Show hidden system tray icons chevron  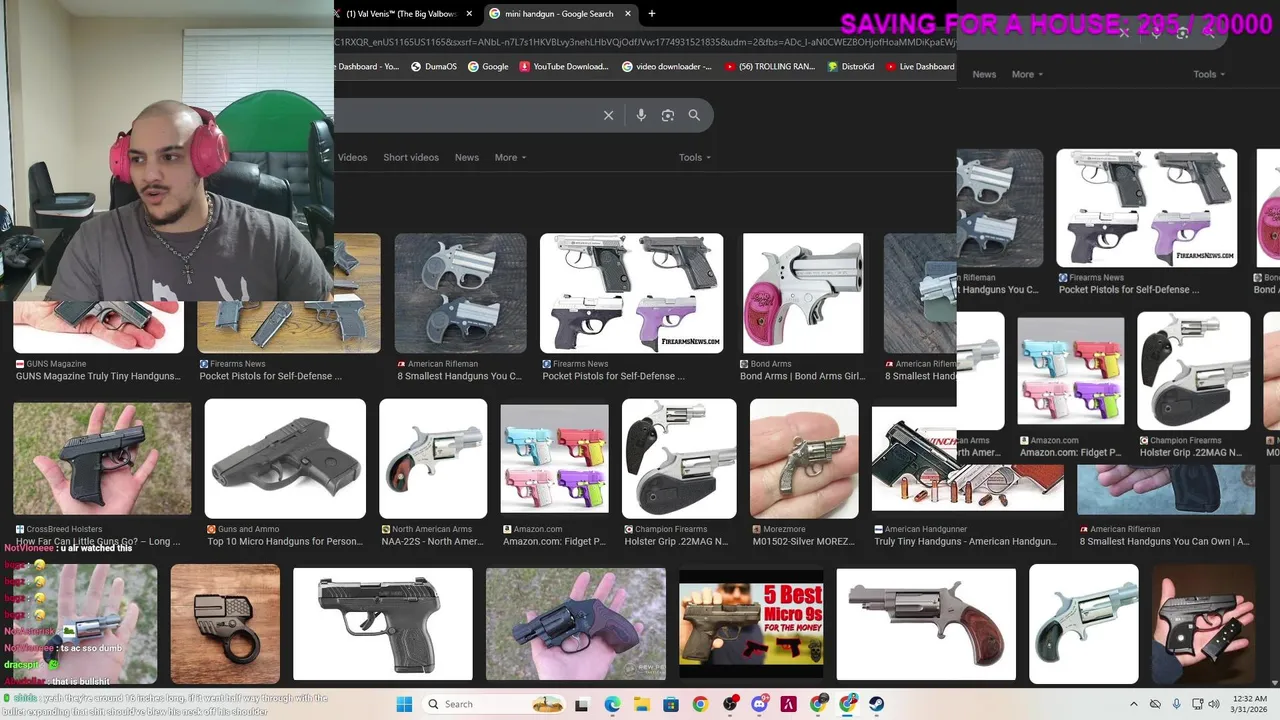1133,704
